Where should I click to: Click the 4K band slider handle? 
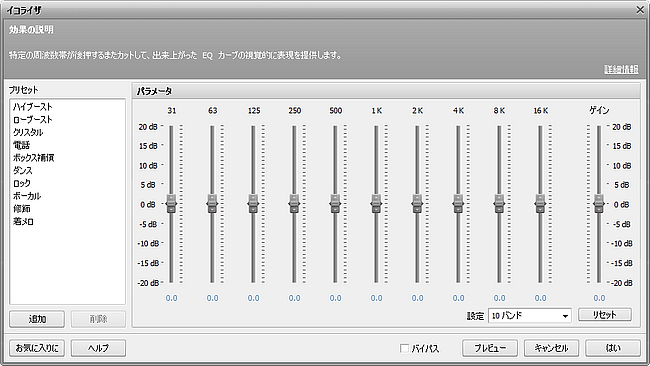tap(458, 204)
